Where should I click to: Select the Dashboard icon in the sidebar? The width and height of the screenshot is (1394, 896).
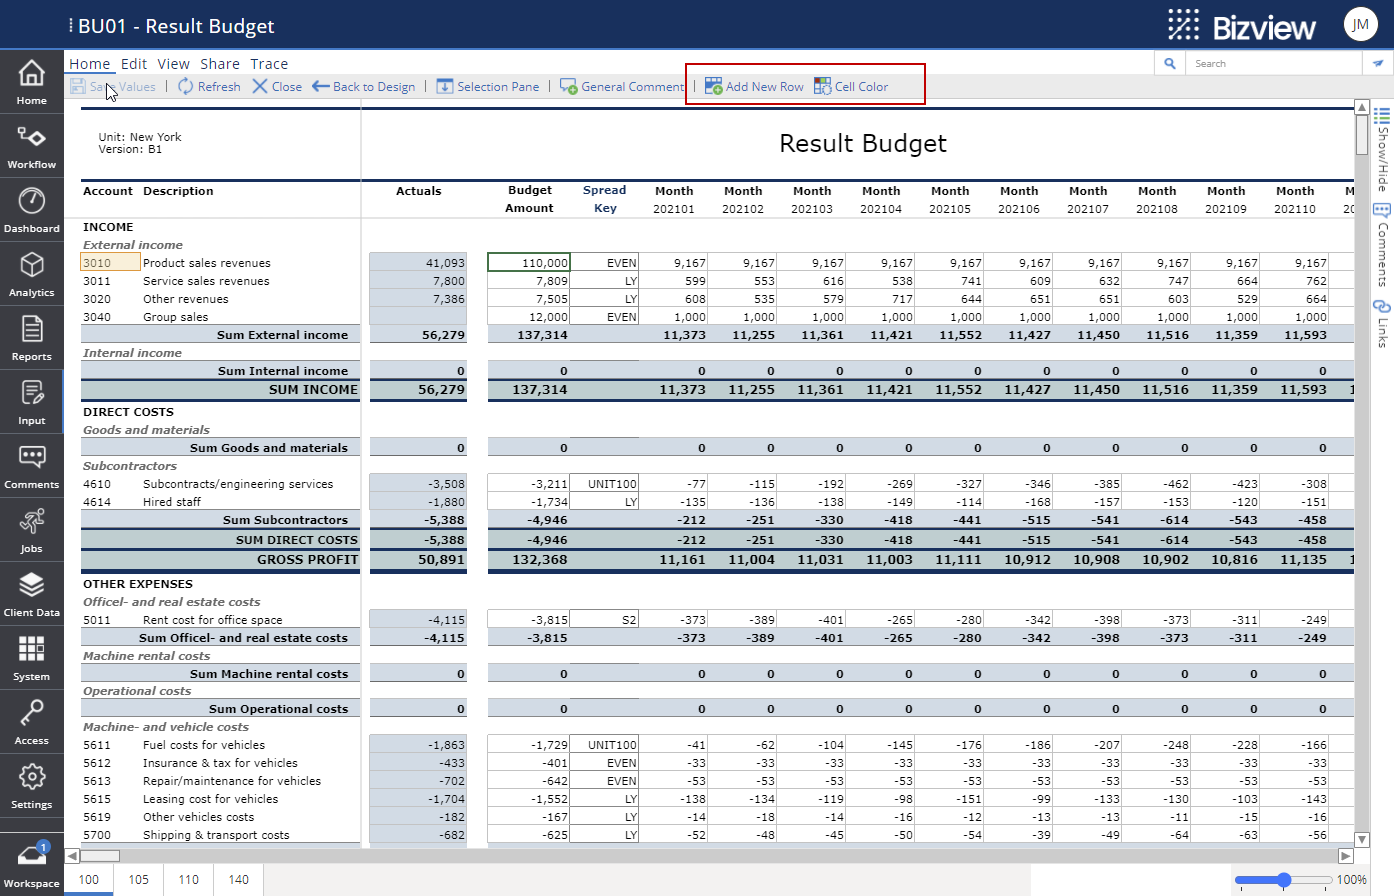click(x=31, y=207)
